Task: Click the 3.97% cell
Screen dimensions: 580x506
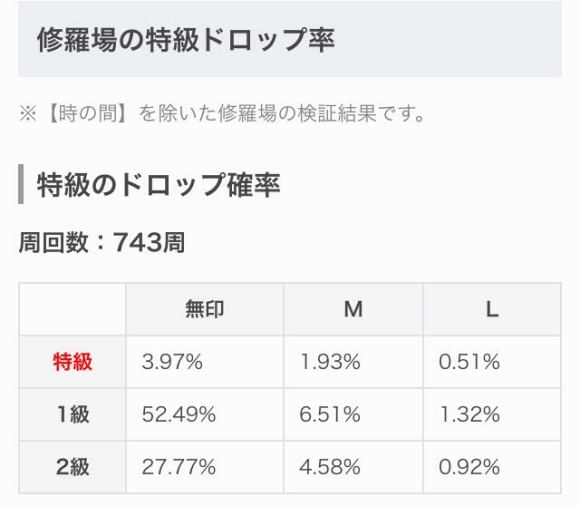Action: point(205,362)
